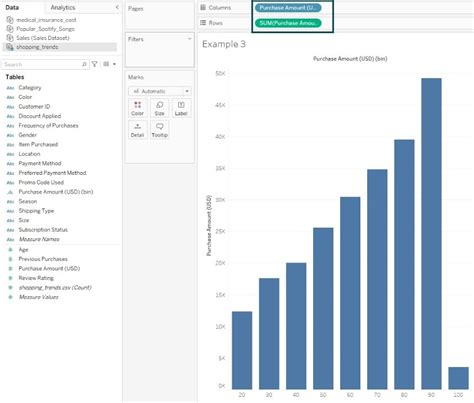Open the Tooltip marks card
474x403 pixels.
pos(160,130)
